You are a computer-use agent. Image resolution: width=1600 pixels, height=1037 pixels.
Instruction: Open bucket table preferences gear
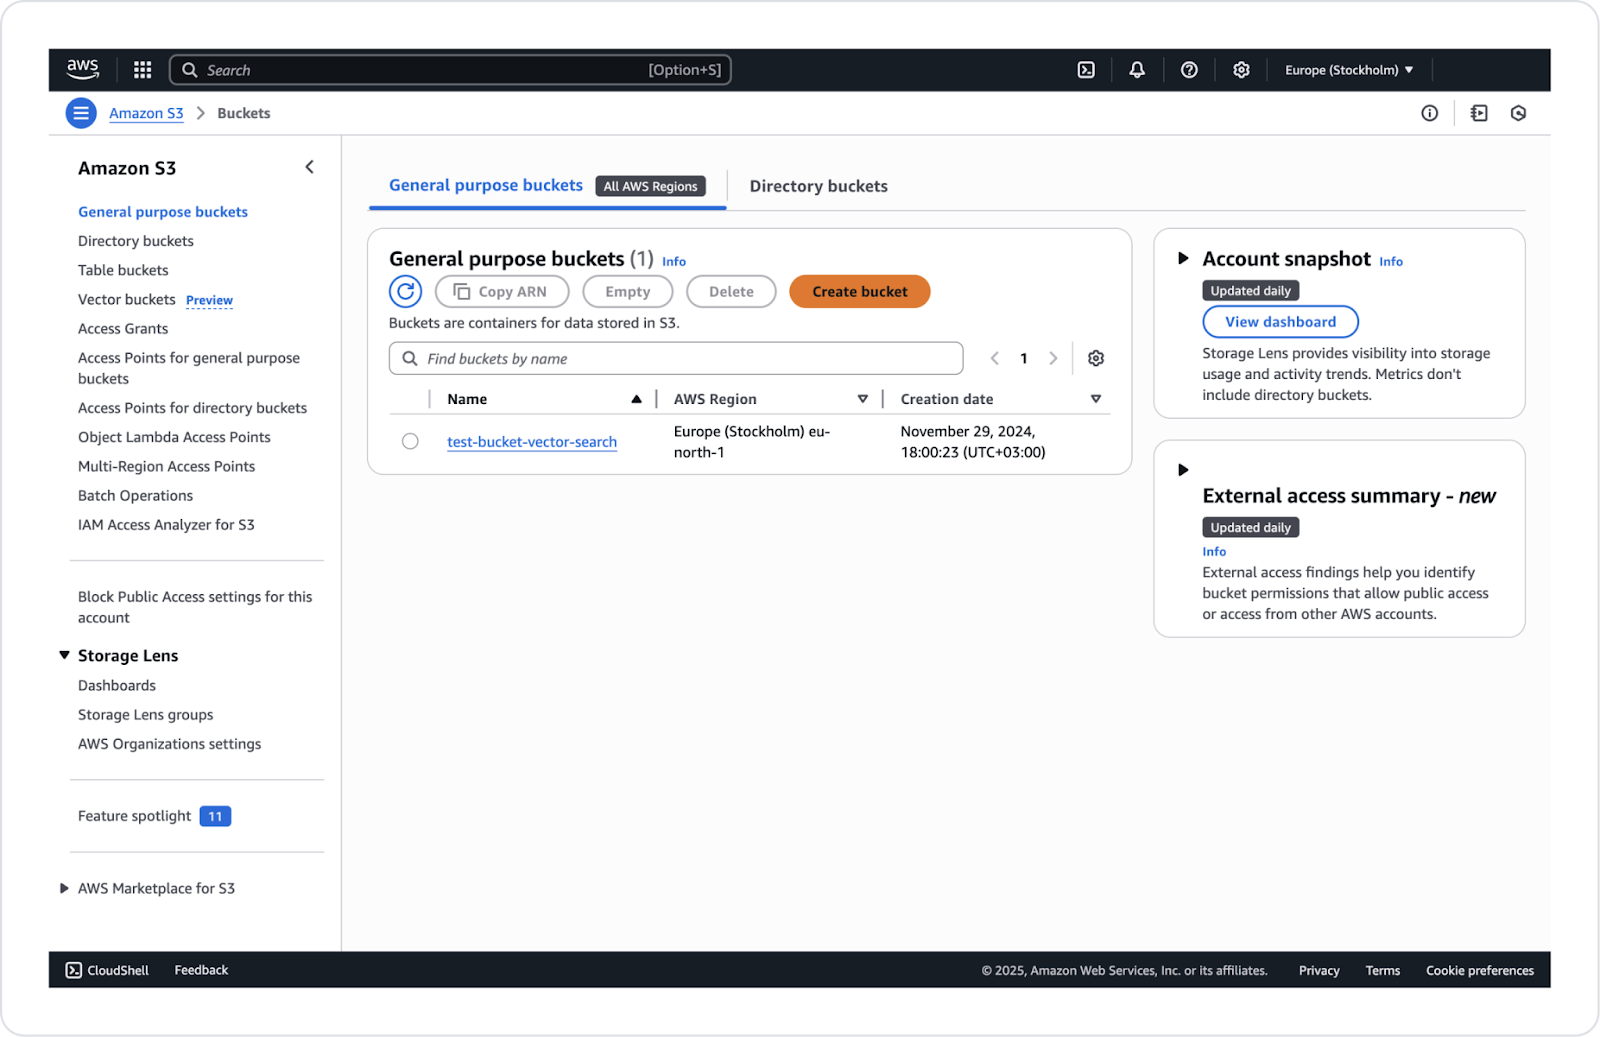[1096, 358]
